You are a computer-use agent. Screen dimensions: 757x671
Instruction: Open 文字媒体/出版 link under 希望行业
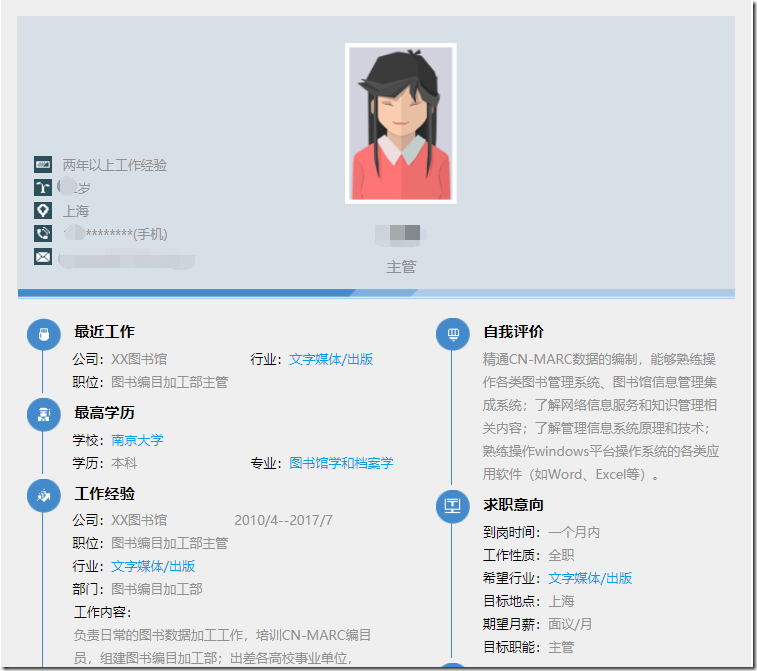(590, 578)
